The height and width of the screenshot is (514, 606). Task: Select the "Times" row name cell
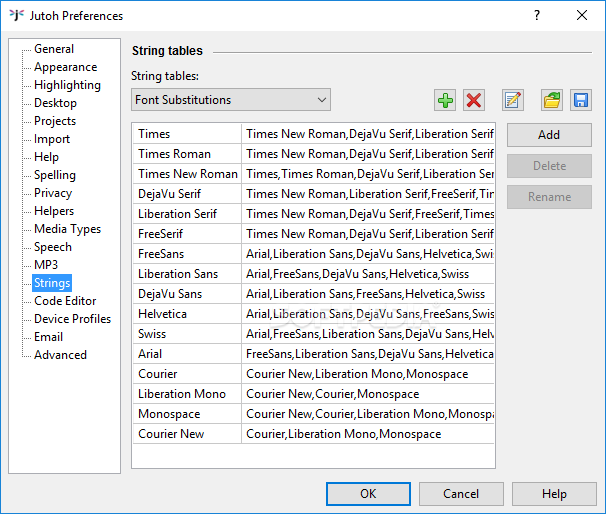coord(187,134)
